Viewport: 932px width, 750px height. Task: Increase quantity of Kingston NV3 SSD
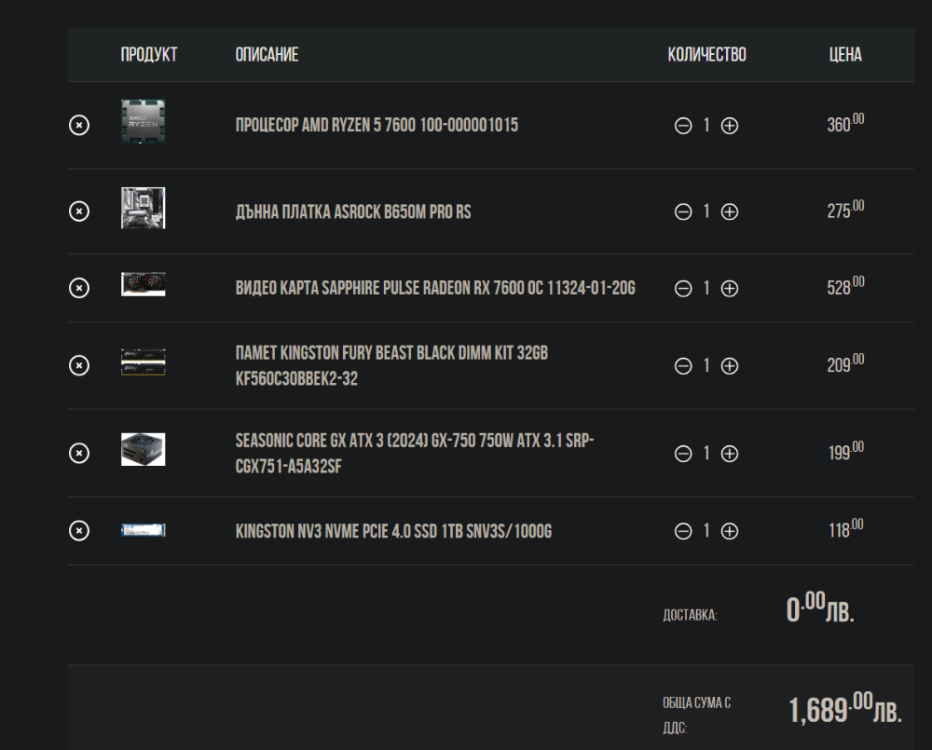pyautogui.click(x=729, y=531)
